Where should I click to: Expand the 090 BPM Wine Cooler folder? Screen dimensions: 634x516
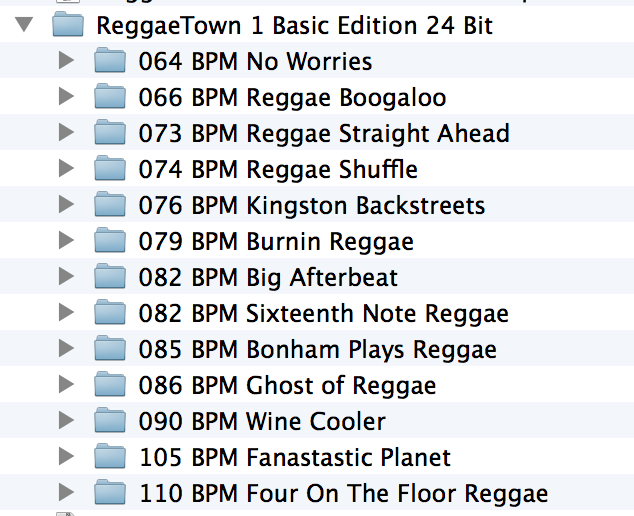click(x=66, y=421)
